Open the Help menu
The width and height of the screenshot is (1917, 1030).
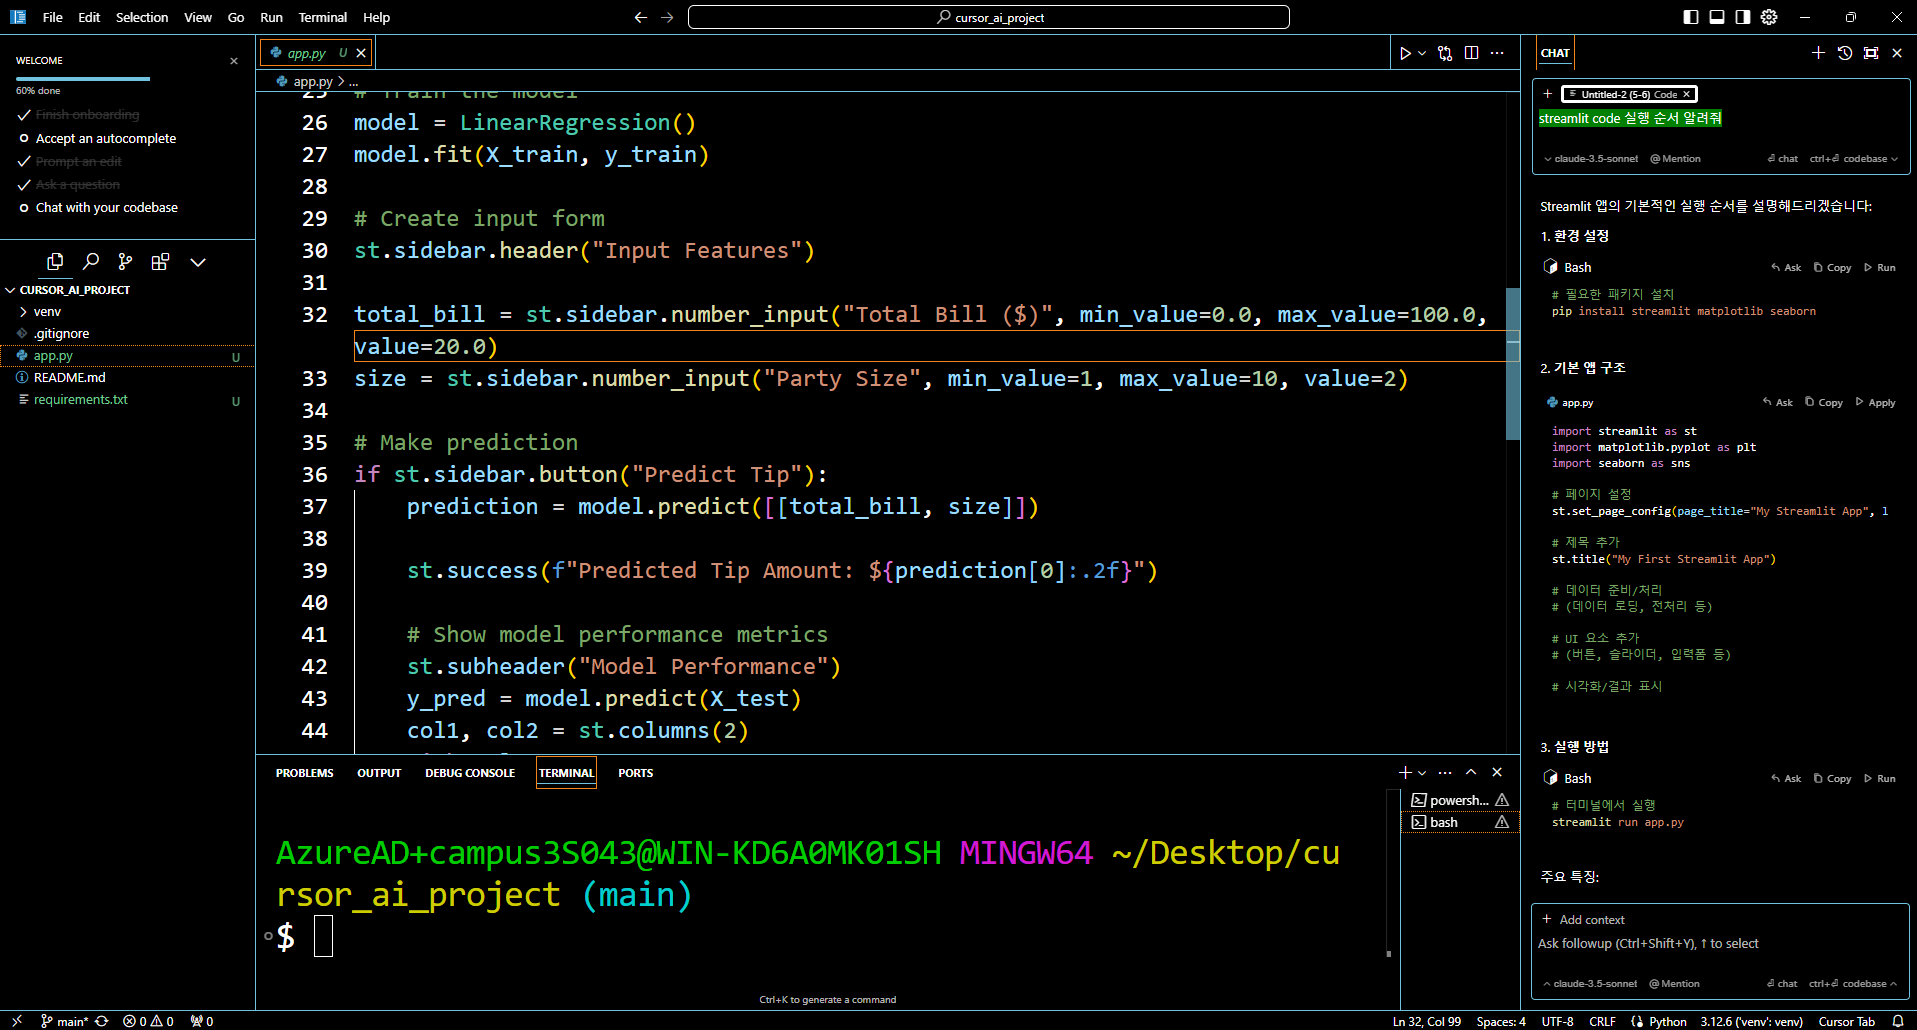point(377,17)
